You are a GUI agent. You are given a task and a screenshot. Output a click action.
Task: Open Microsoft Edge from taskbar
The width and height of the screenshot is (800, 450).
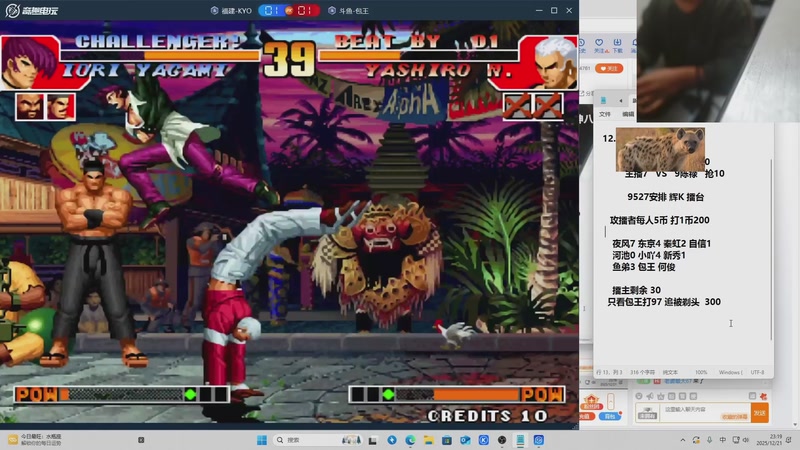[410, 440]
